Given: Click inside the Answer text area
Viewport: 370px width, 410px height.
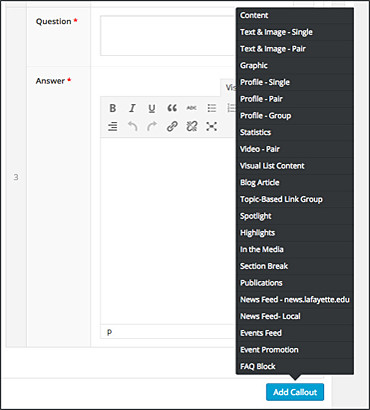Looking at the screenshot, I should 168,231.
